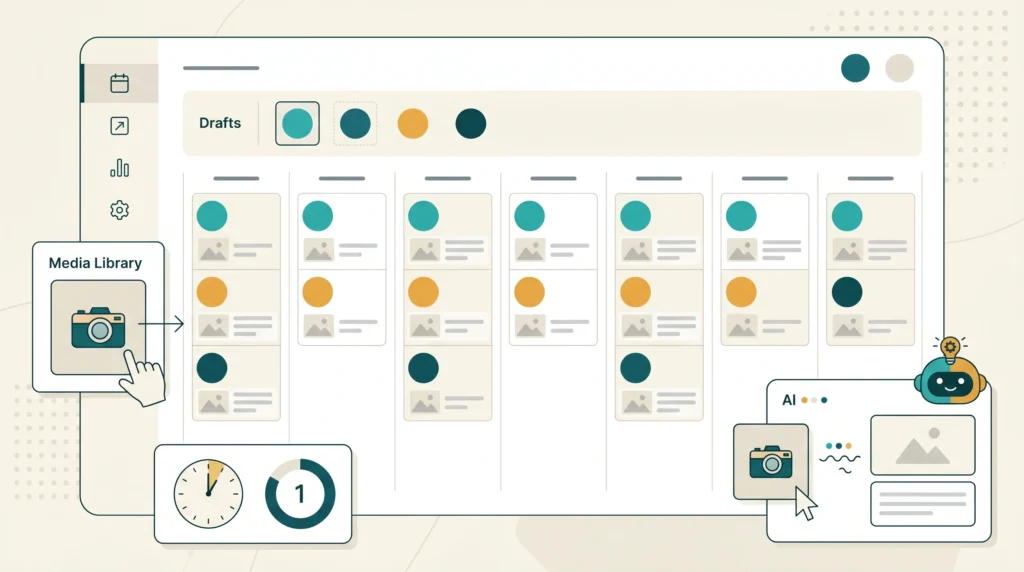1024x572 pixels.
Task: Click the text lines box in AI panel
Action: [923, 503]
